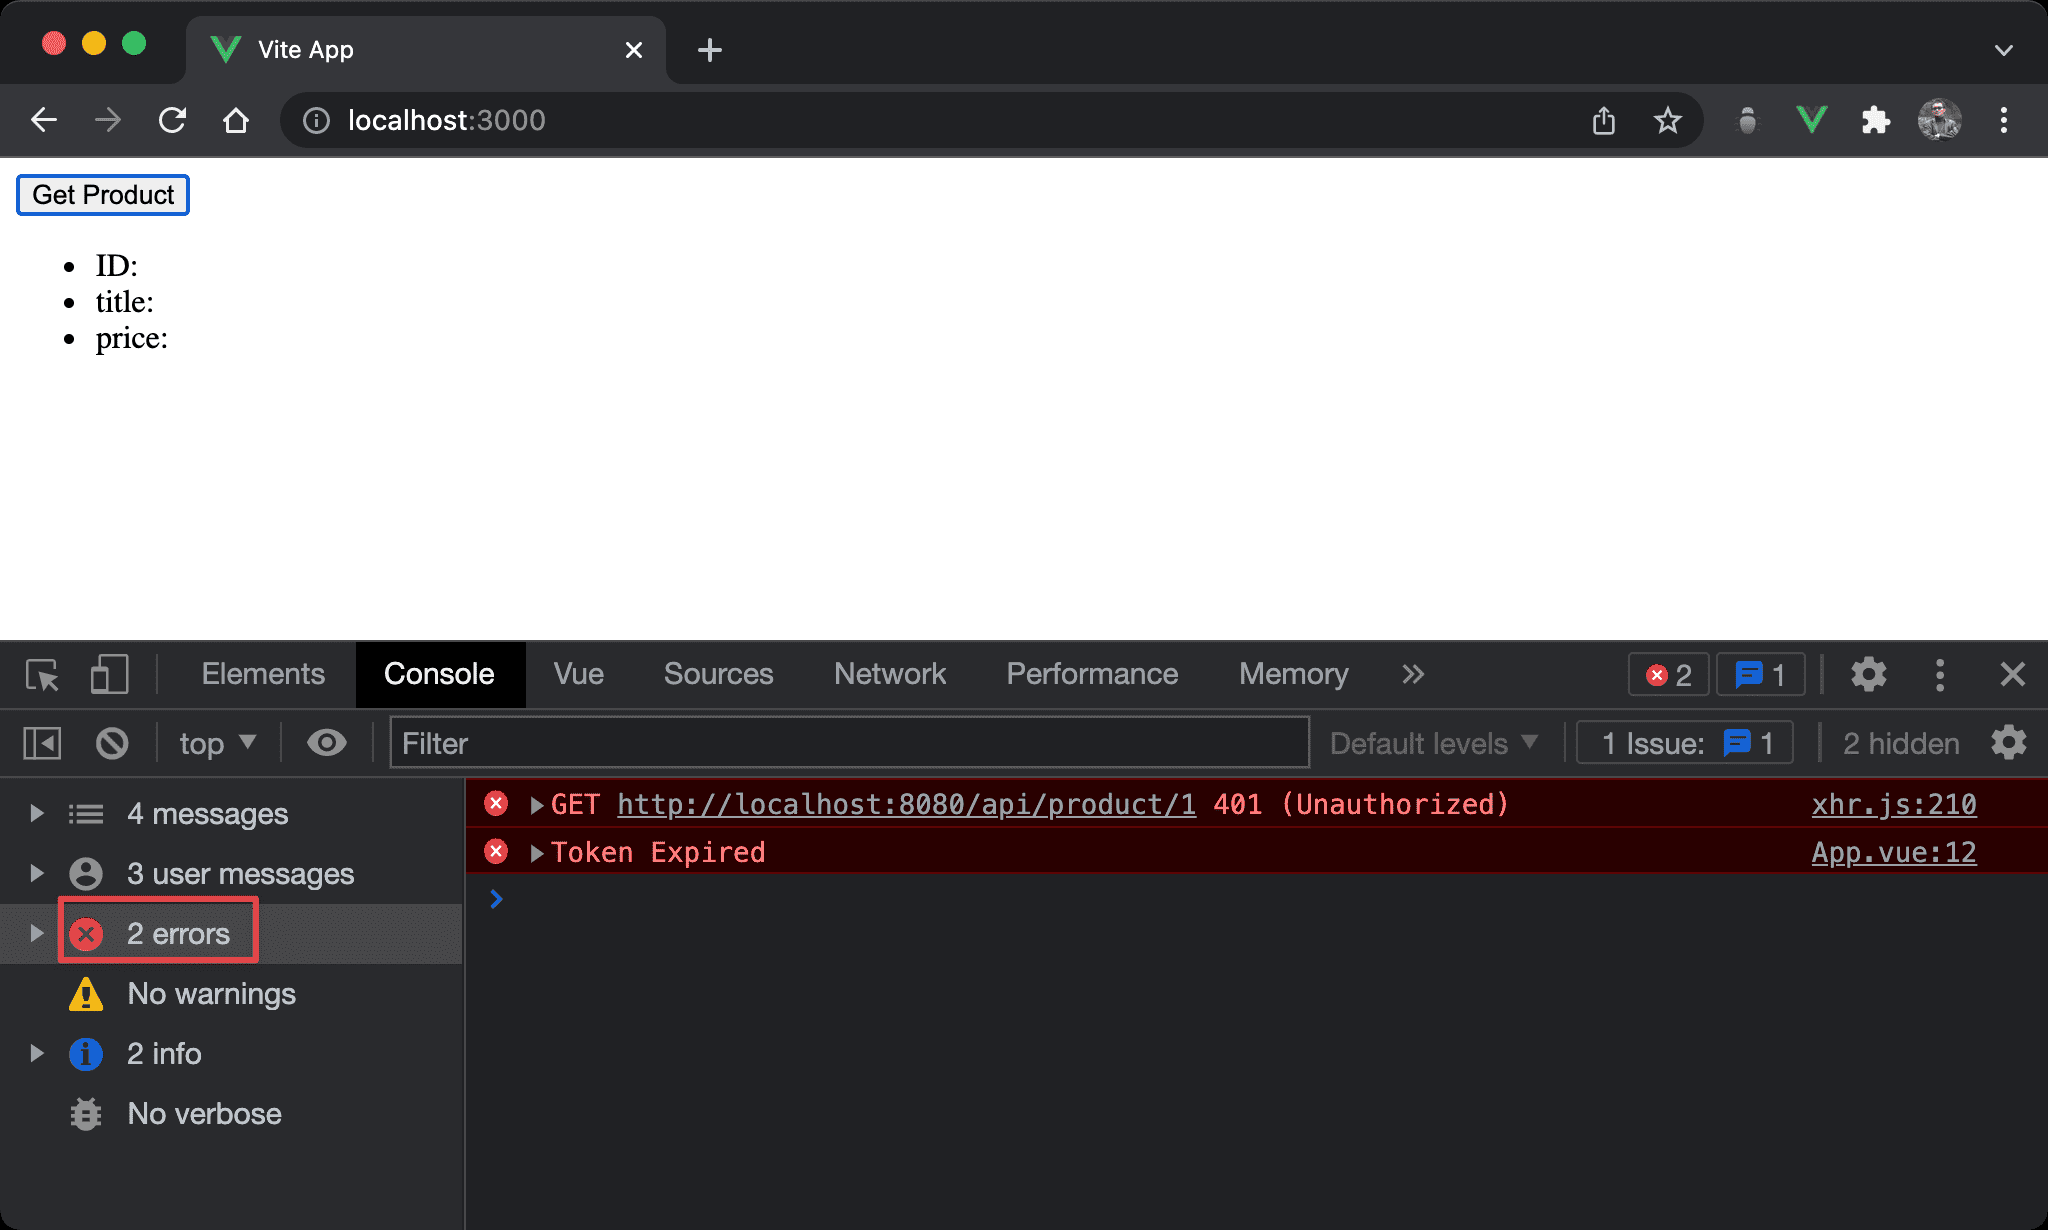
Task: Open DevTools settings gear
Action: pos(1868,674)
